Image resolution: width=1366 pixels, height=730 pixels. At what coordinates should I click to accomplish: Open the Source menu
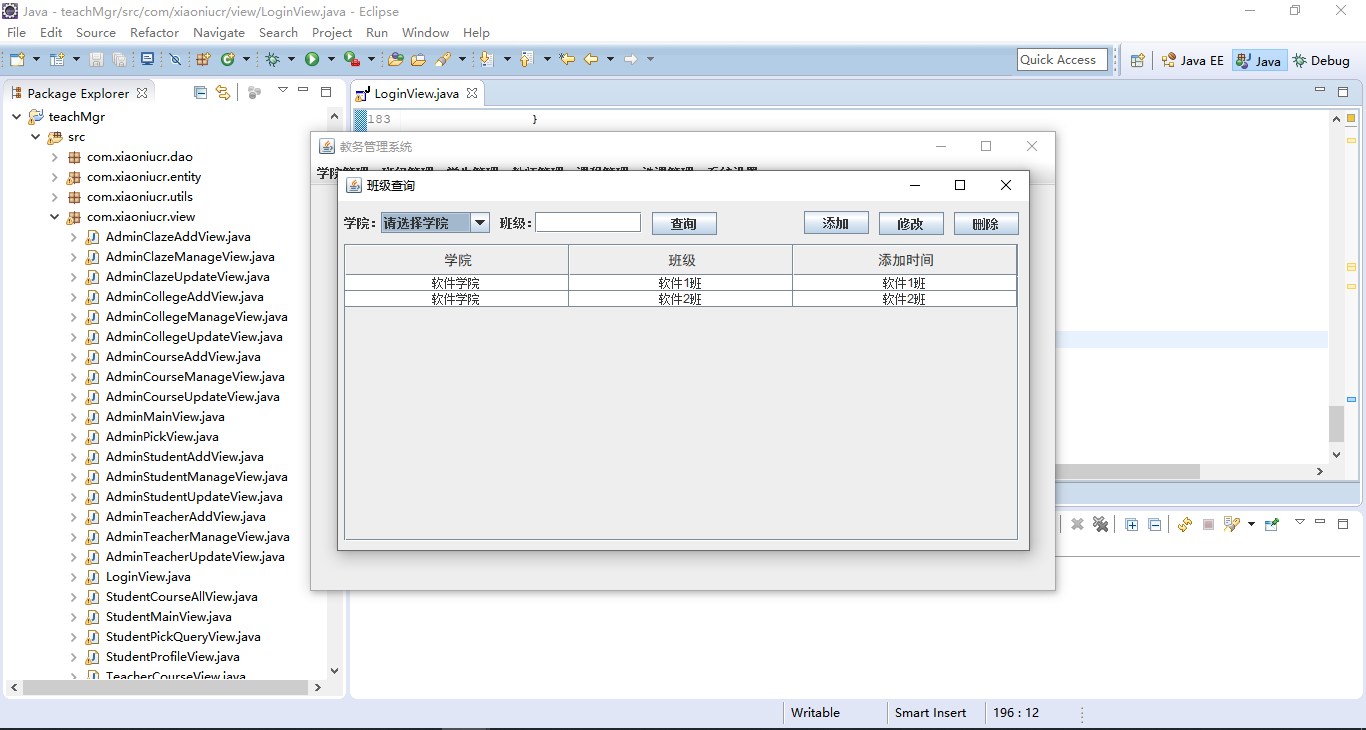coord(96,32)
